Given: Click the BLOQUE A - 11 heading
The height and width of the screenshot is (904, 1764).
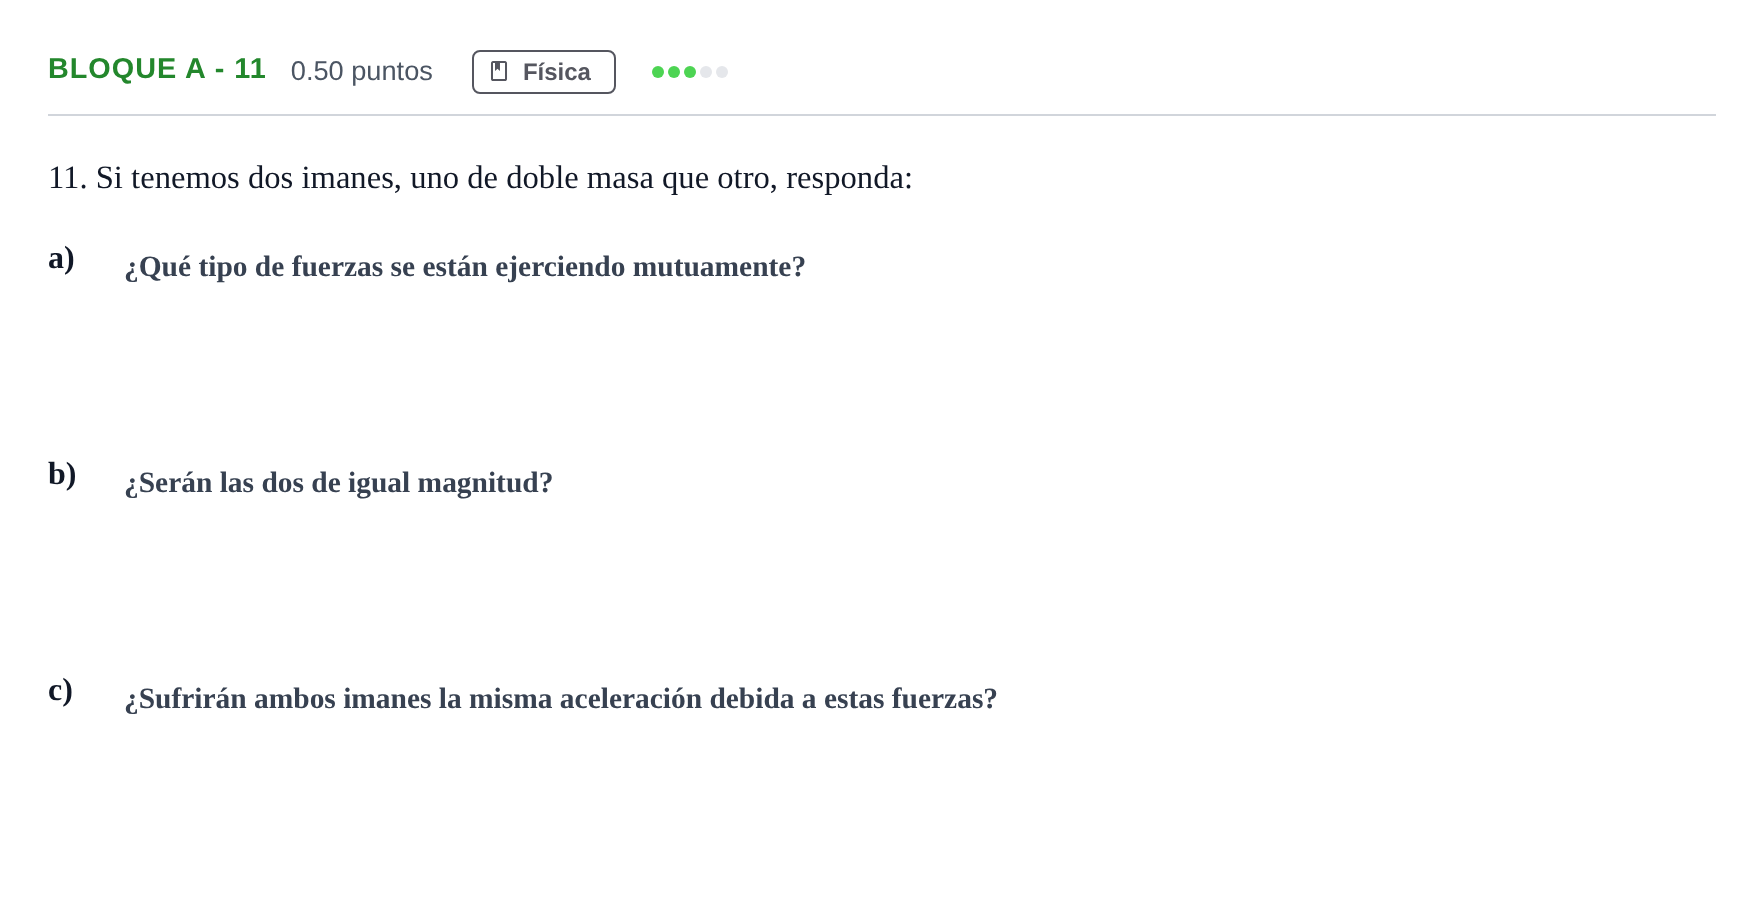Looking at the screenshot, I should (157, 69).
